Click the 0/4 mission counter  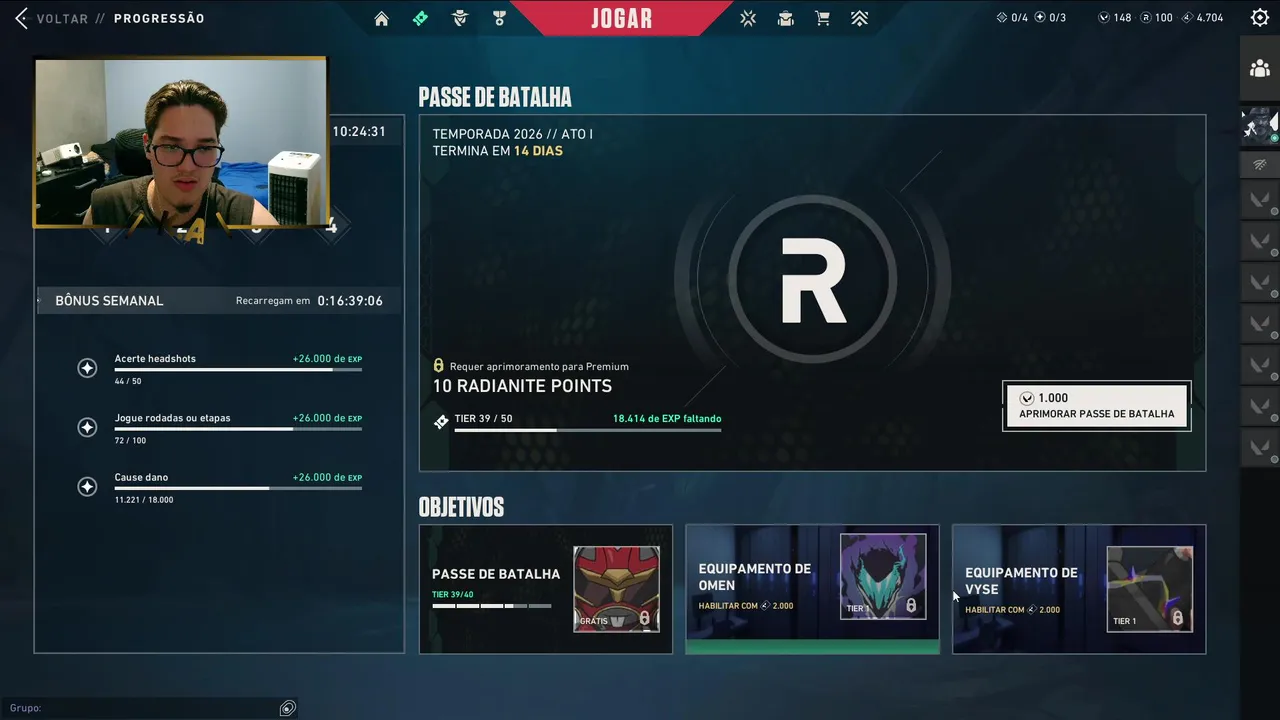[1013, 18]
